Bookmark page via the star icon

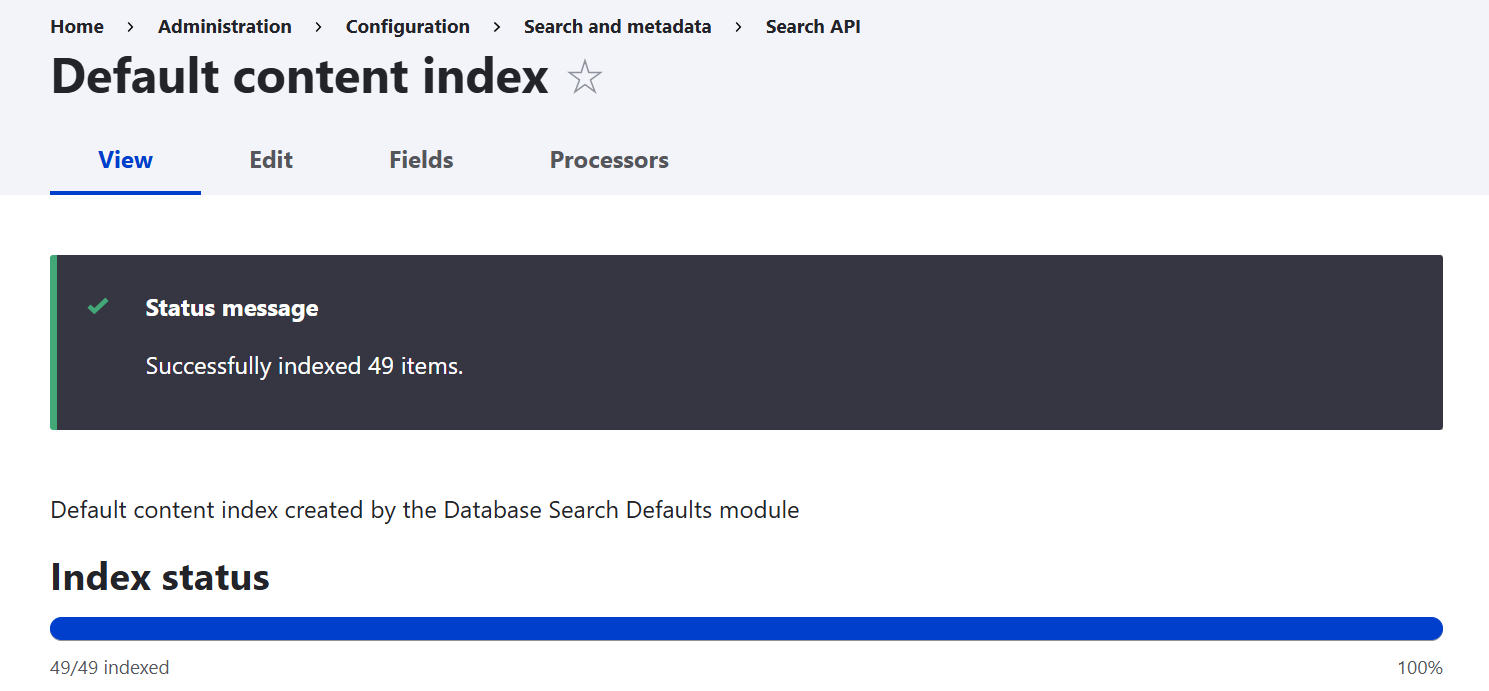point(584,76)
